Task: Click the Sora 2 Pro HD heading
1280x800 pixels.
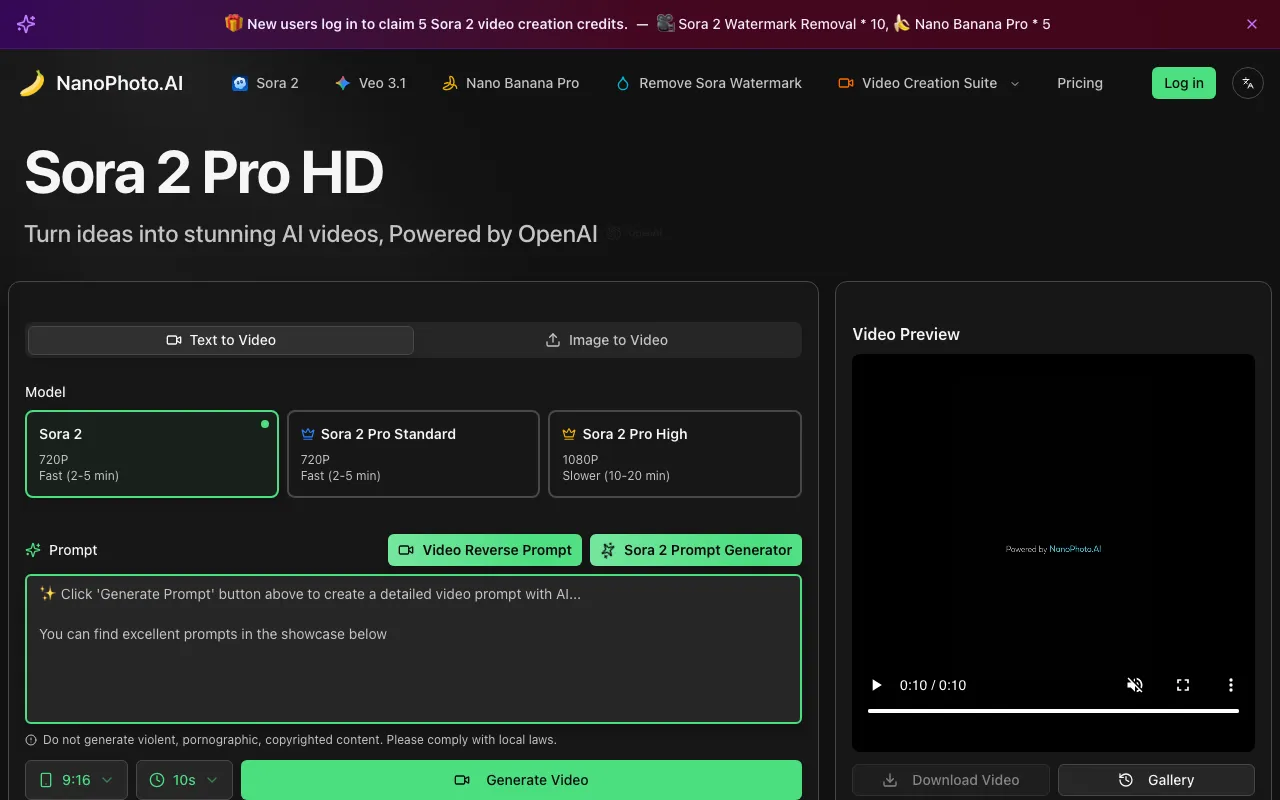Action: click(204, 172)
